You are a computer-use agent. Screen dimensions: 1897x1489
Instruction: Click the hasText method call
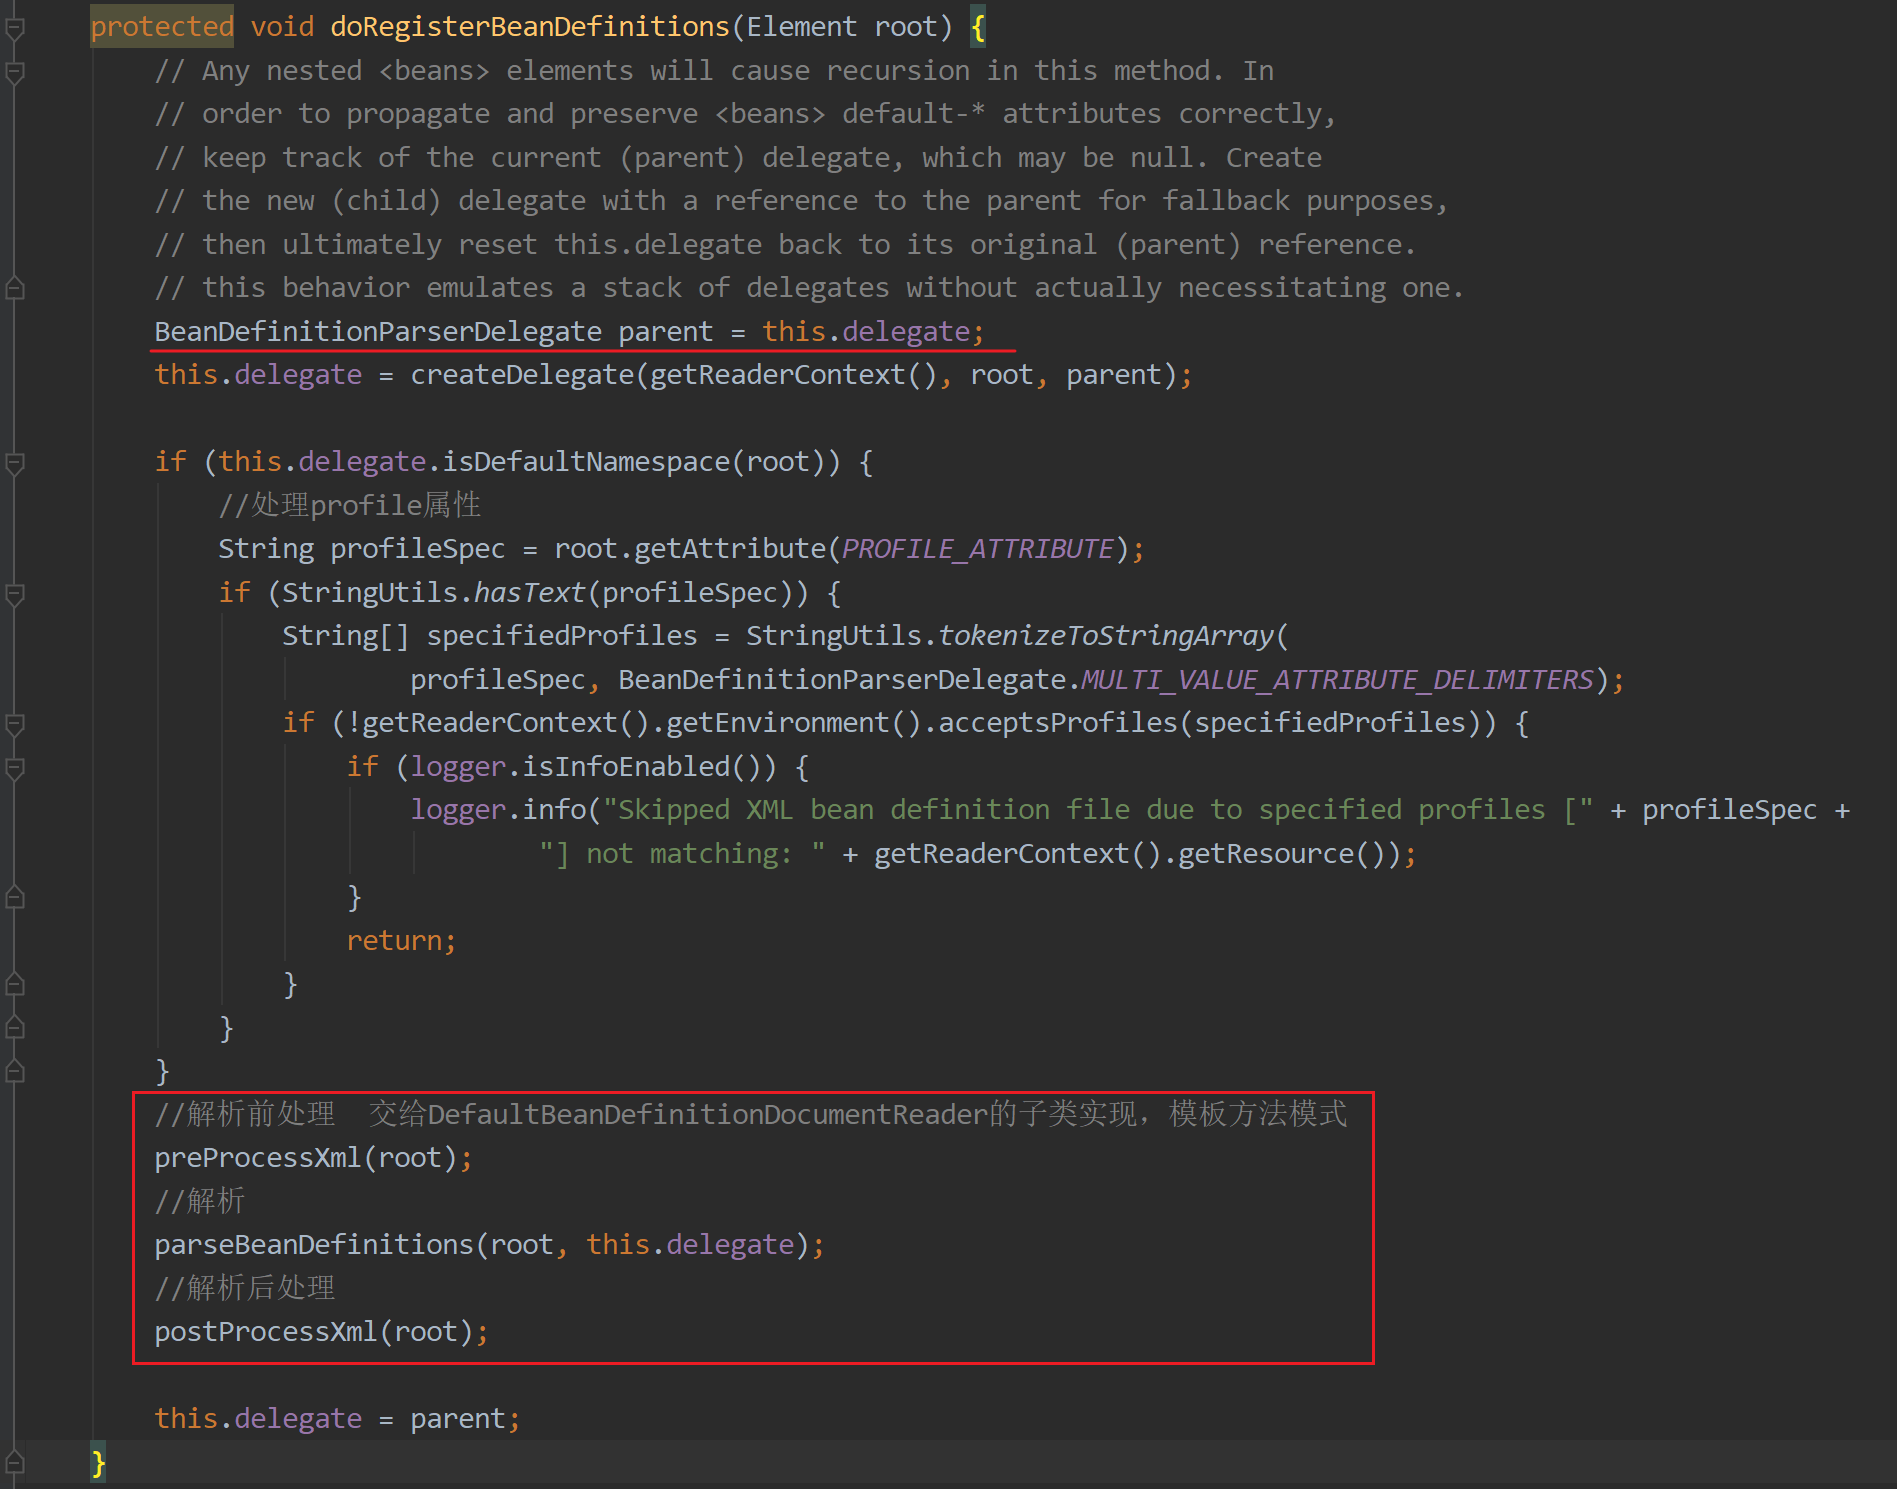pos(530,593)
